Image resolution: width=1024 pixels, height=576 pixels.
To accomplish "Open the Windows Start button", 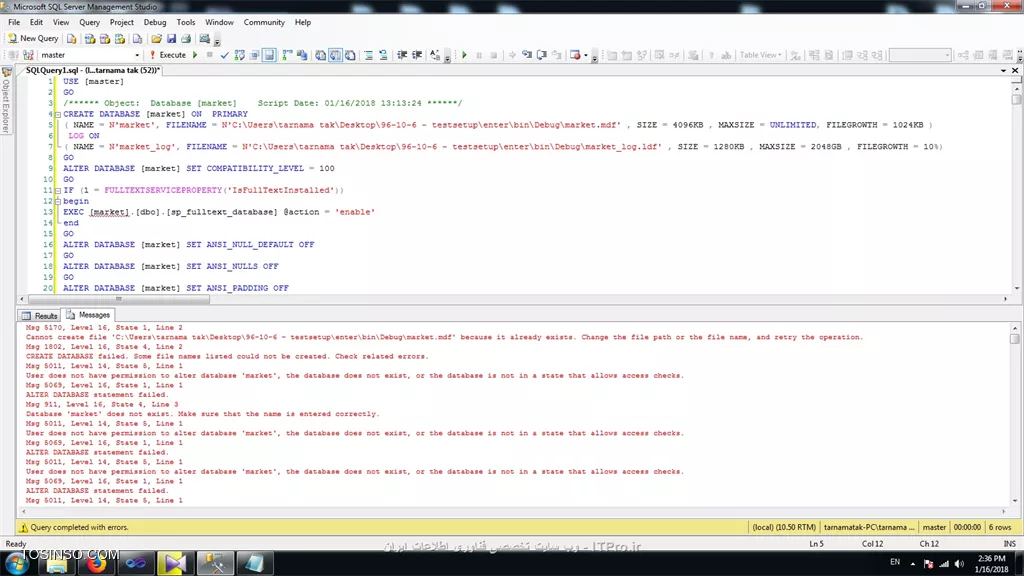I will 16,563.
